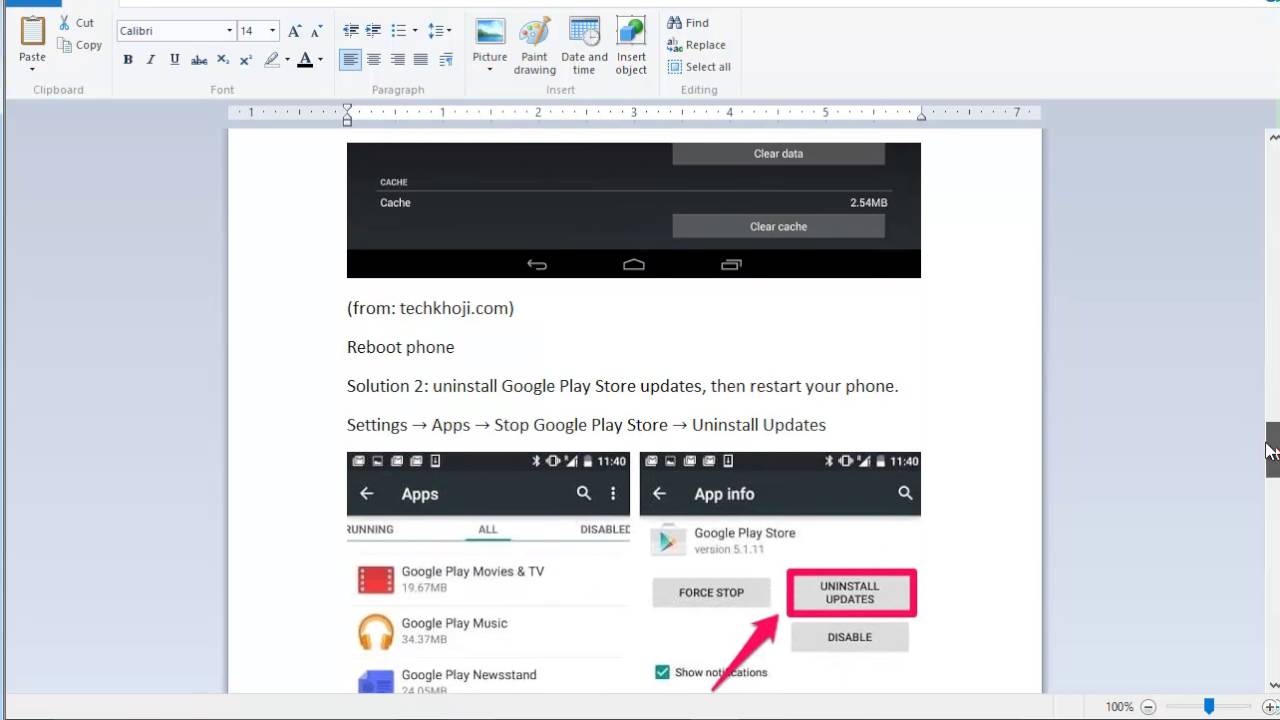Expand font color dropdown arrow
Image resolution: width=1280 pixels, height=720 pixels.
coord(320,60)
